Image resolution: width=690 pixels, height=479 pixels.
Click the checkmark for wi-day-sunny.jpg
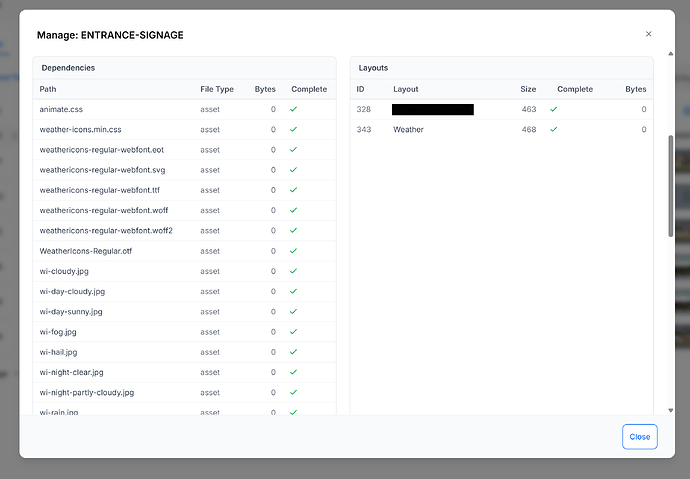pos(294,311)
